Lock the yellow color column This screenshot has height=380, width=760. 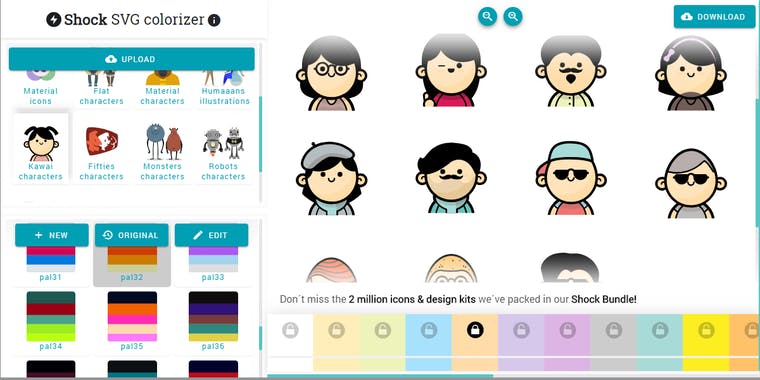(706, 330)
